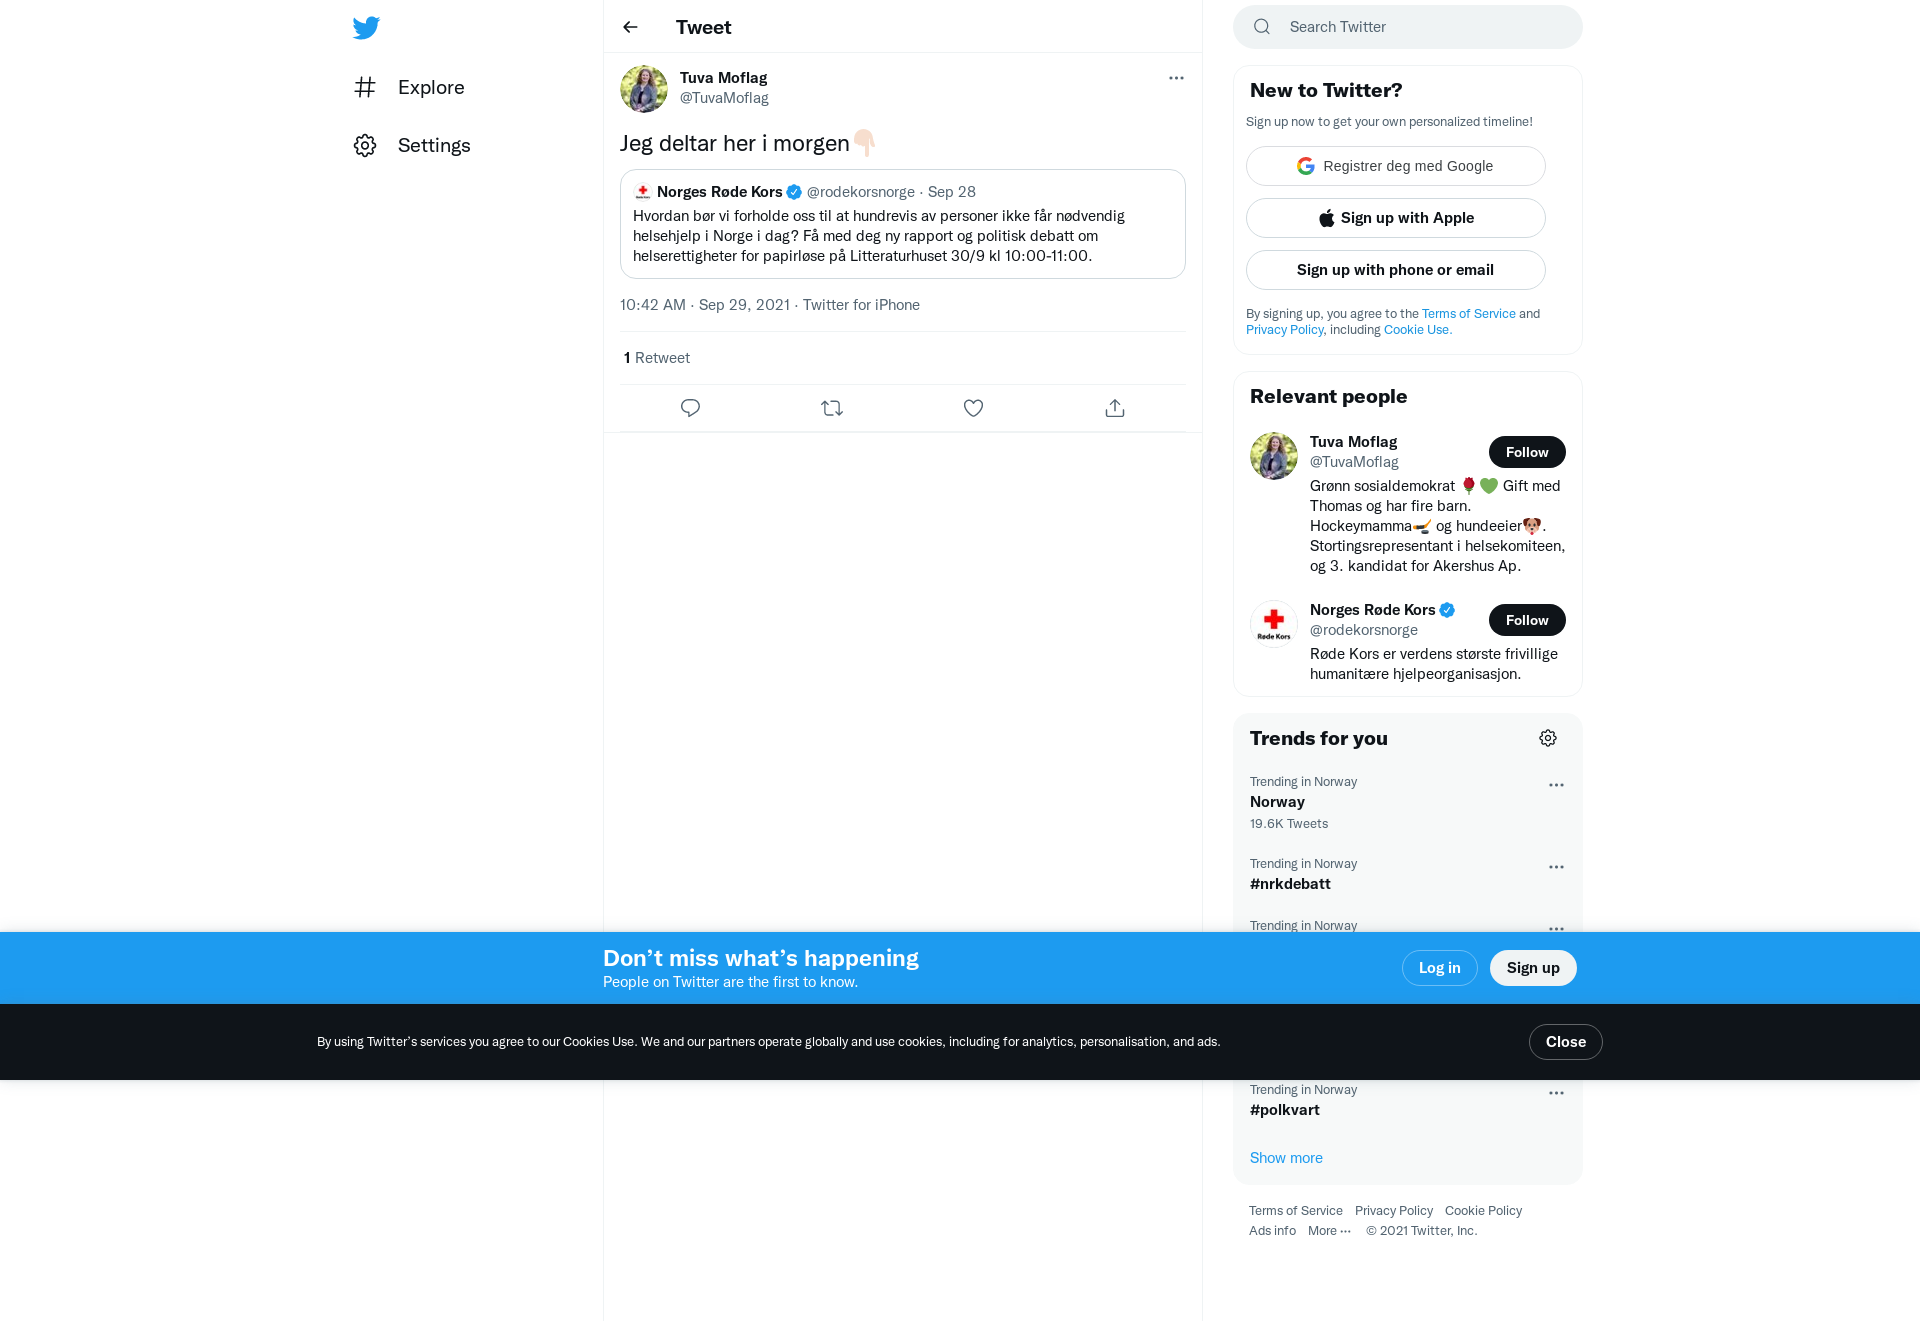Image resolution: width=1920 pixels, height=1321 pixels.
Task: Click Show more trends link
Action: (1286, 1158)
